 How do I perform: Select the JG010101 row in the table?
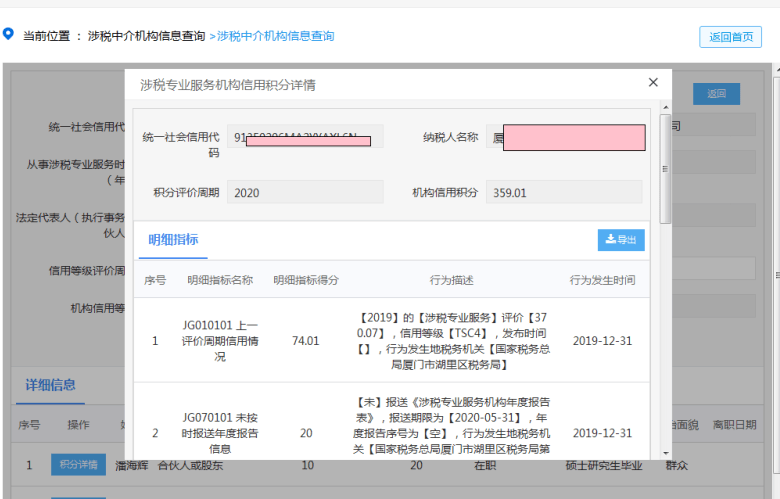click(x=392, y=341)
